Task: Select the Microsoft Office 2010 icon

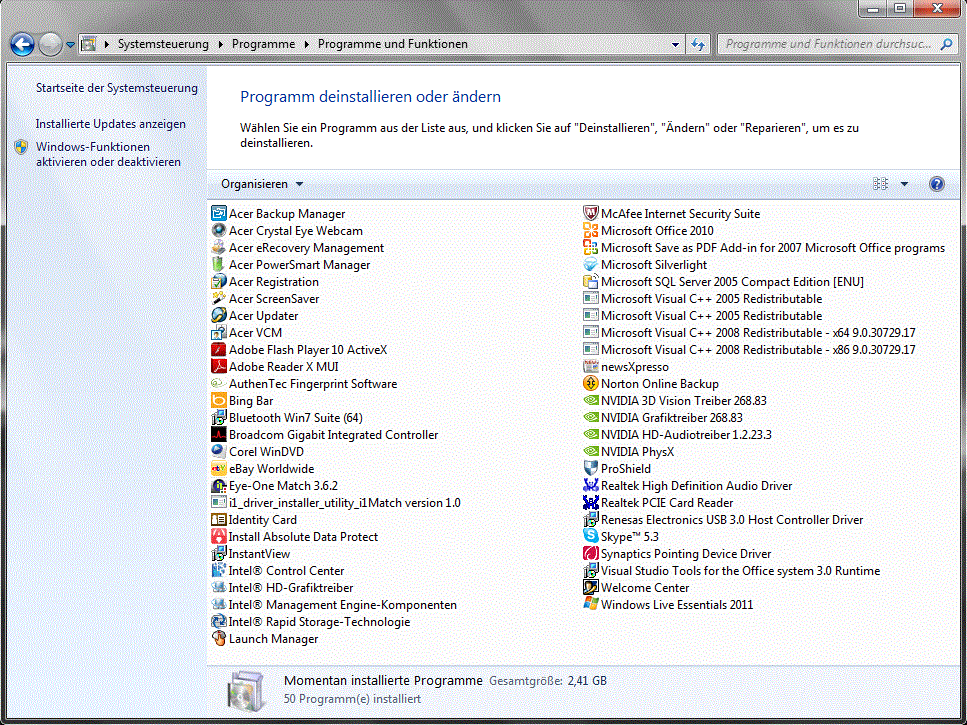Action: pos(592,231)
